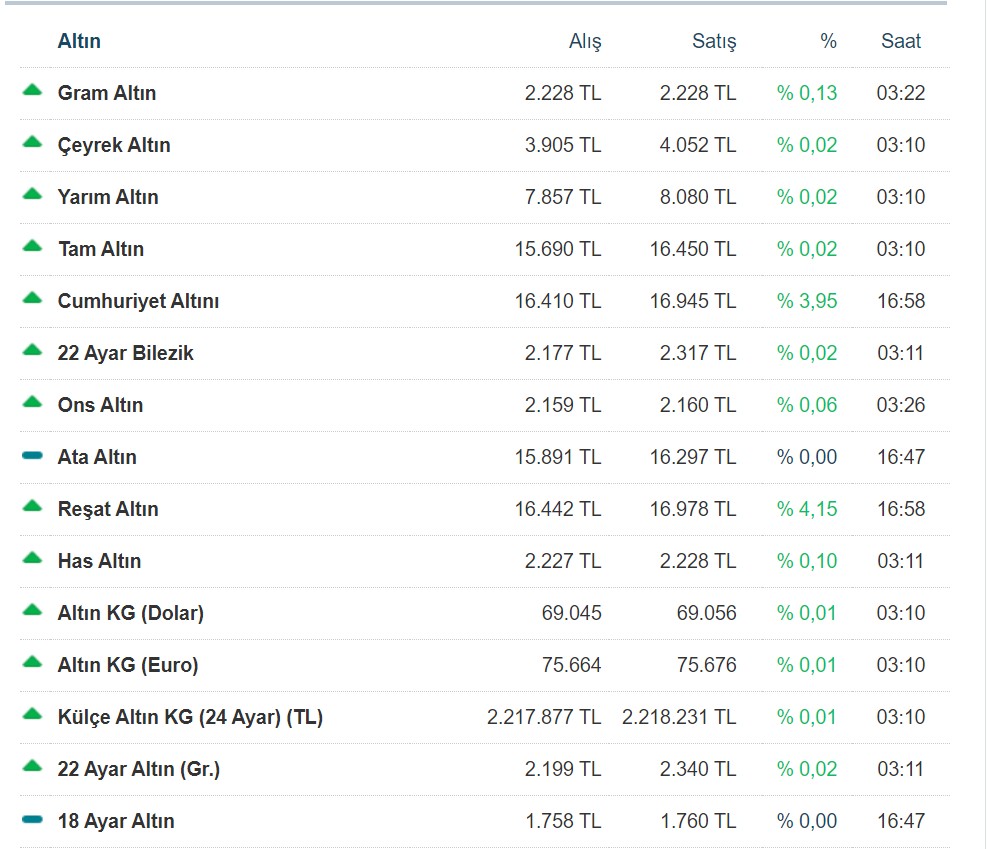Viewport: 987px width, 849px height.
Task: Click the Alış column header
Action: [x=585, y=41]
